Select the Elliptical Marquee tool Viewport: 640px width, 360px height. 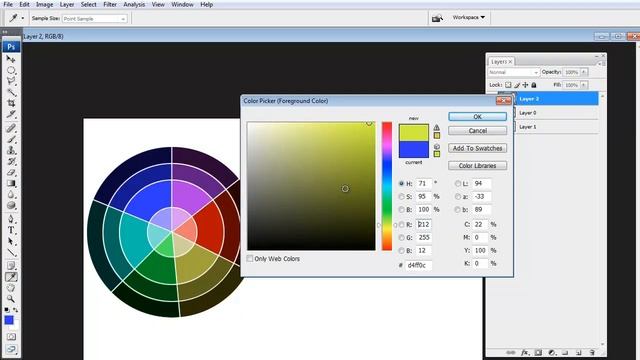(x=11, y=70)
